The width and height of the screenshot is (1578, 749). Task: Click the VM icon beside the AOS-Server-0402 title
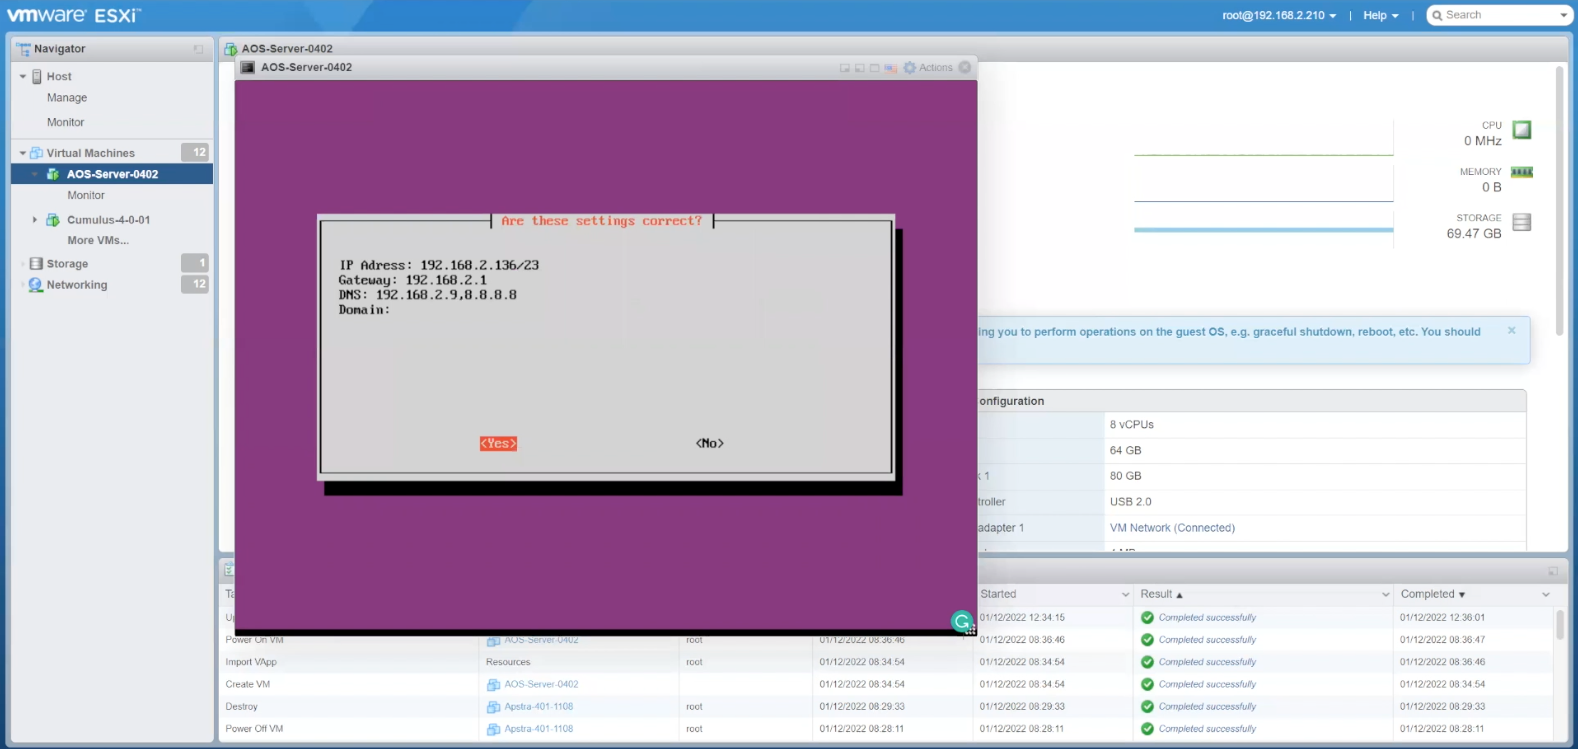(231, 49)
